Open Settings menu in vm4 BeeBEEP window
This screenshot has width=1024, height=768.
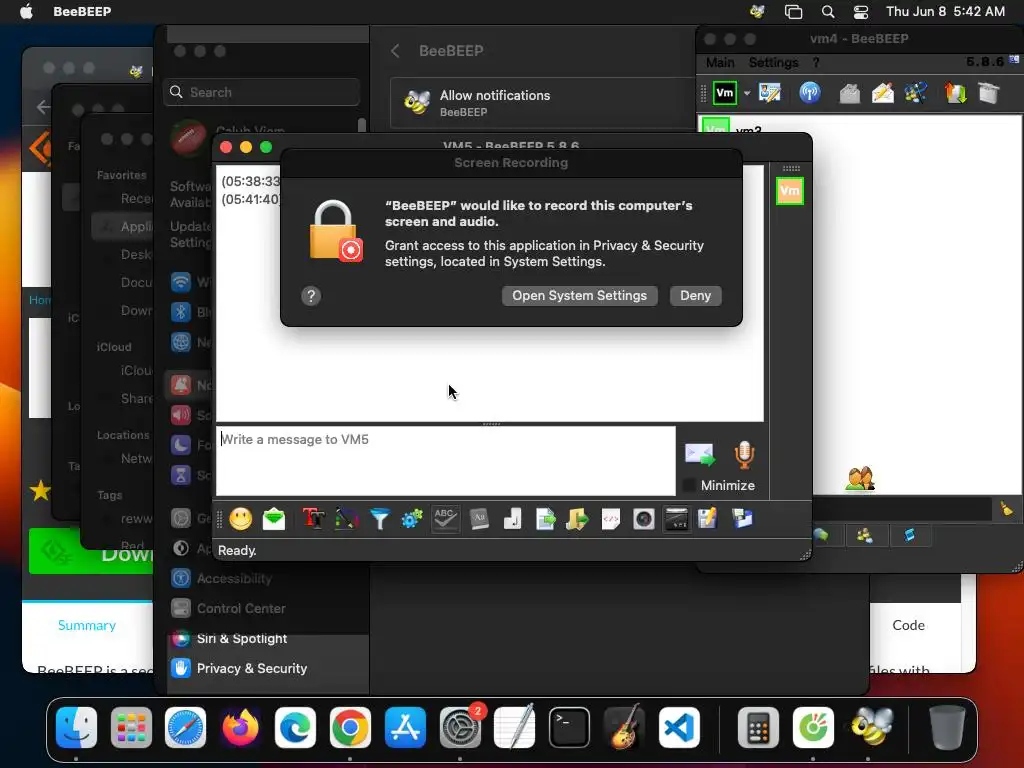(773, 63)
